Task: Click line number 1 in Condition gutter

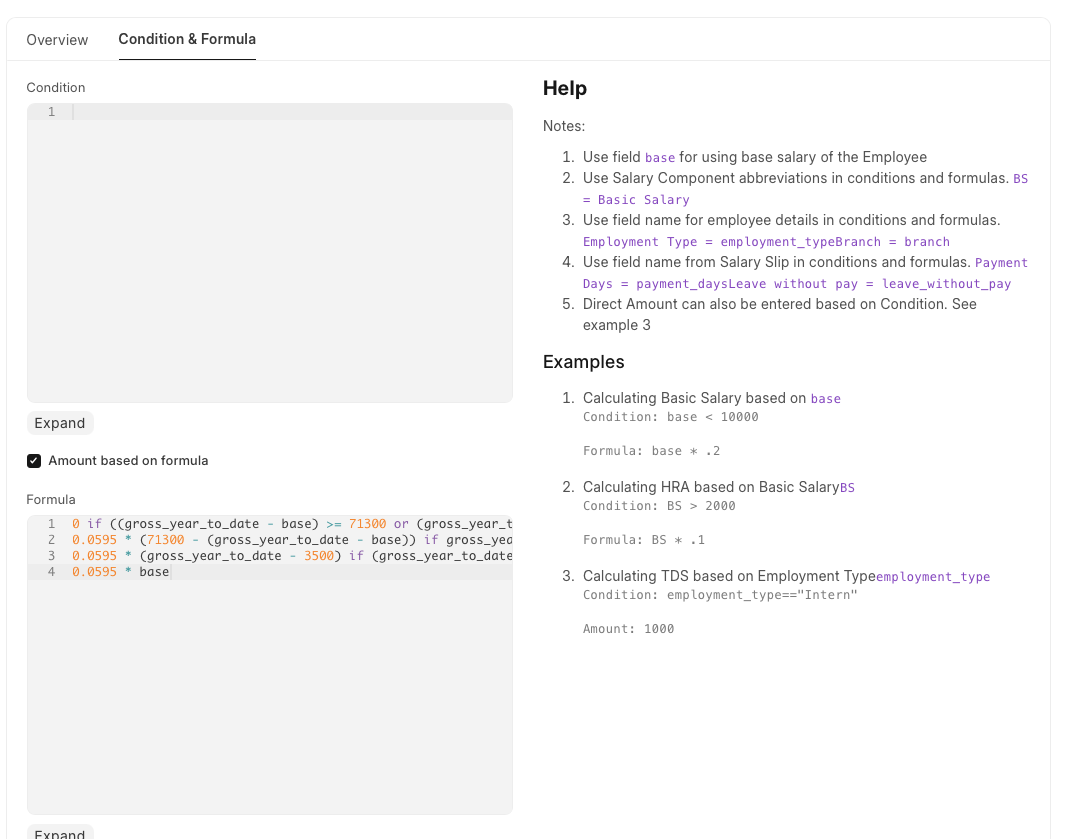Action: (52, 112)
